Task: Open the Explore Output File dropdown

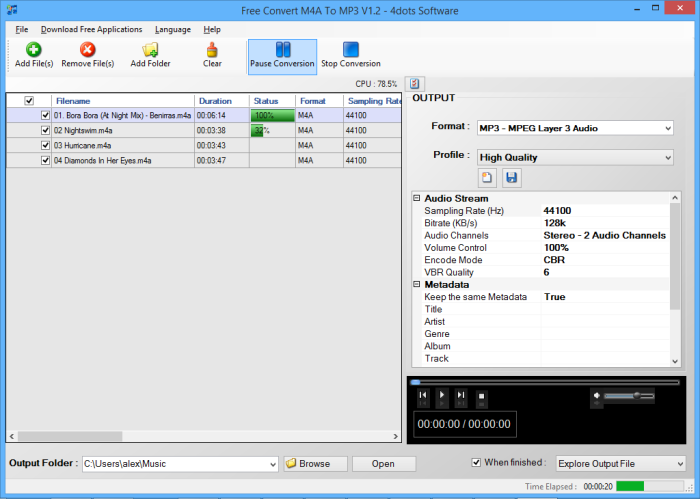Action: click(x=621, y=464)
